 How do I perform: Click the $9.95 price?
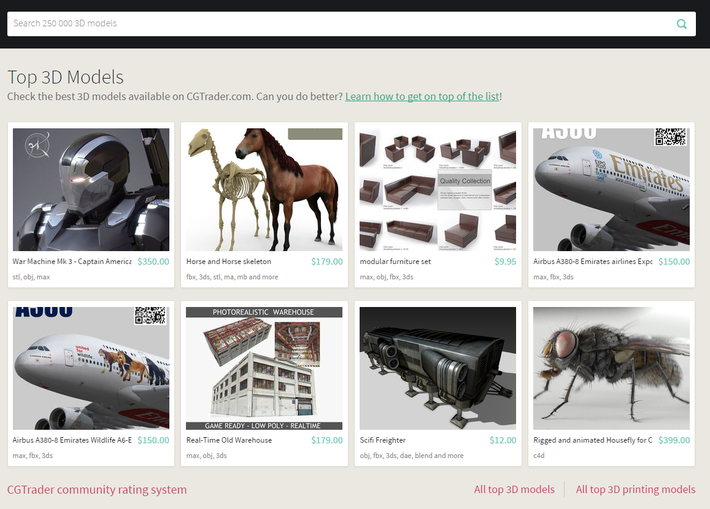pyautogui.click(x=505, y=261)
